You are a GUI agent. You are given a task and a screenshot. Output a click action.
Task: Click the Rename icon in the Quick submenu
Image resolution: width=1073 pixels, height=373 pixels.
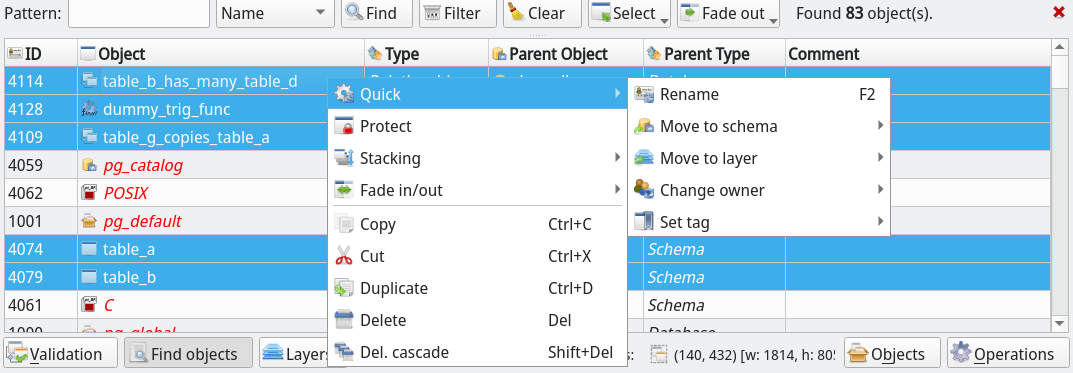(x=643, y=94)
